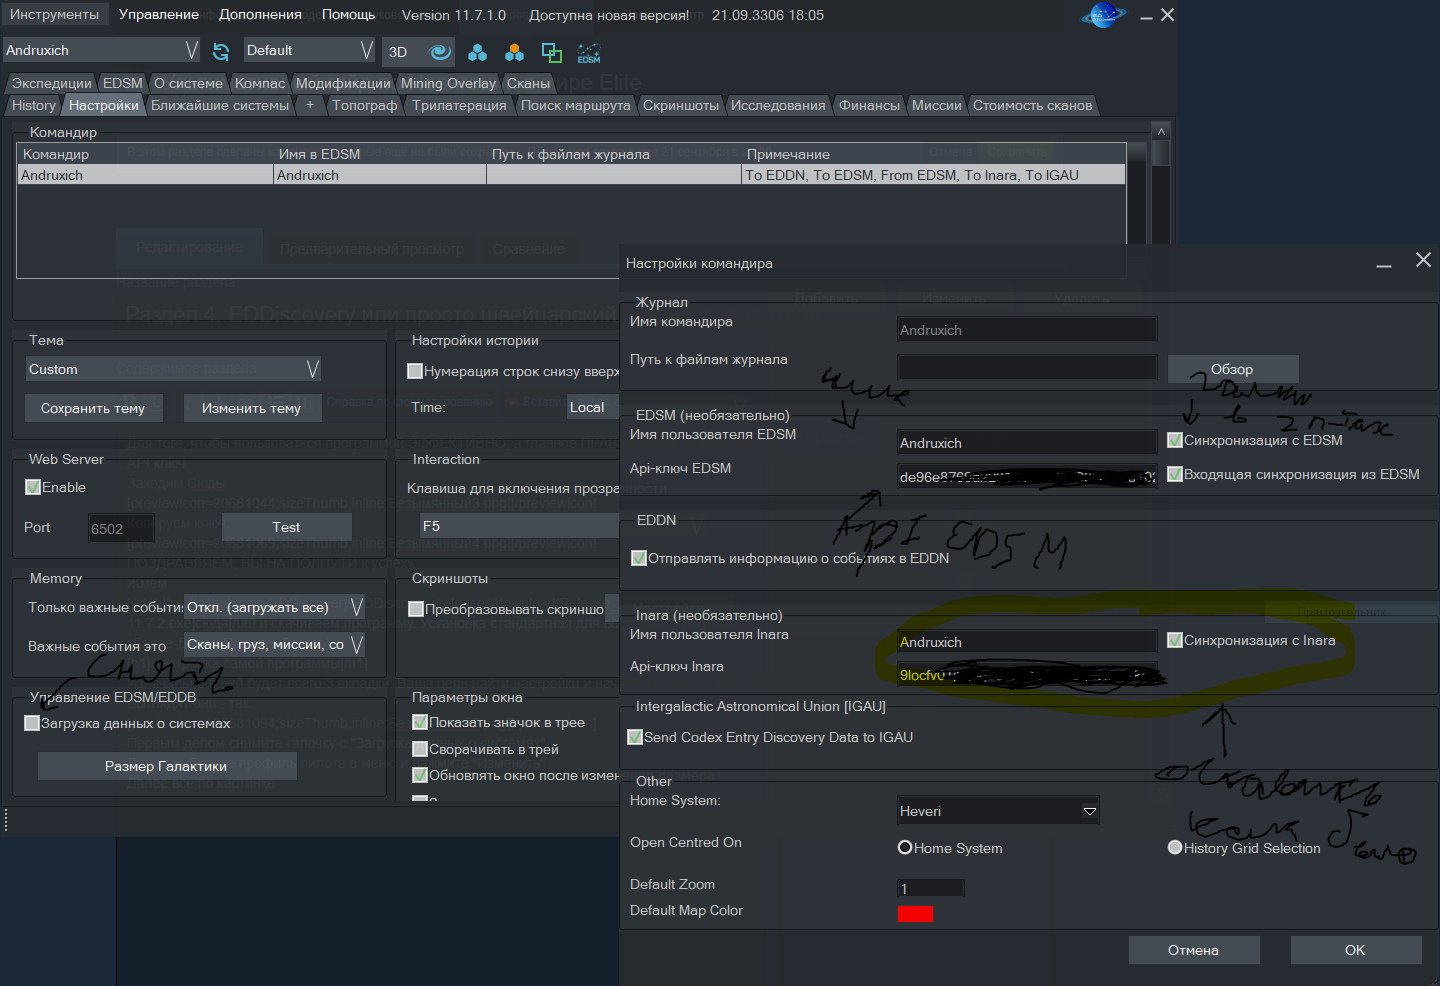Click the refresh icon beside commander dropdown
The height and width of the screenshot is (986, 1440).
click(x=221, y=51)
